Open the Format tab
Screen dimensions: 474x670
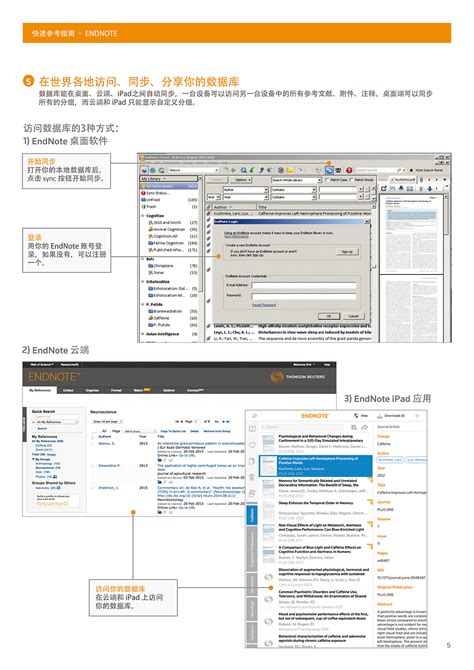[x=116, y=390]
